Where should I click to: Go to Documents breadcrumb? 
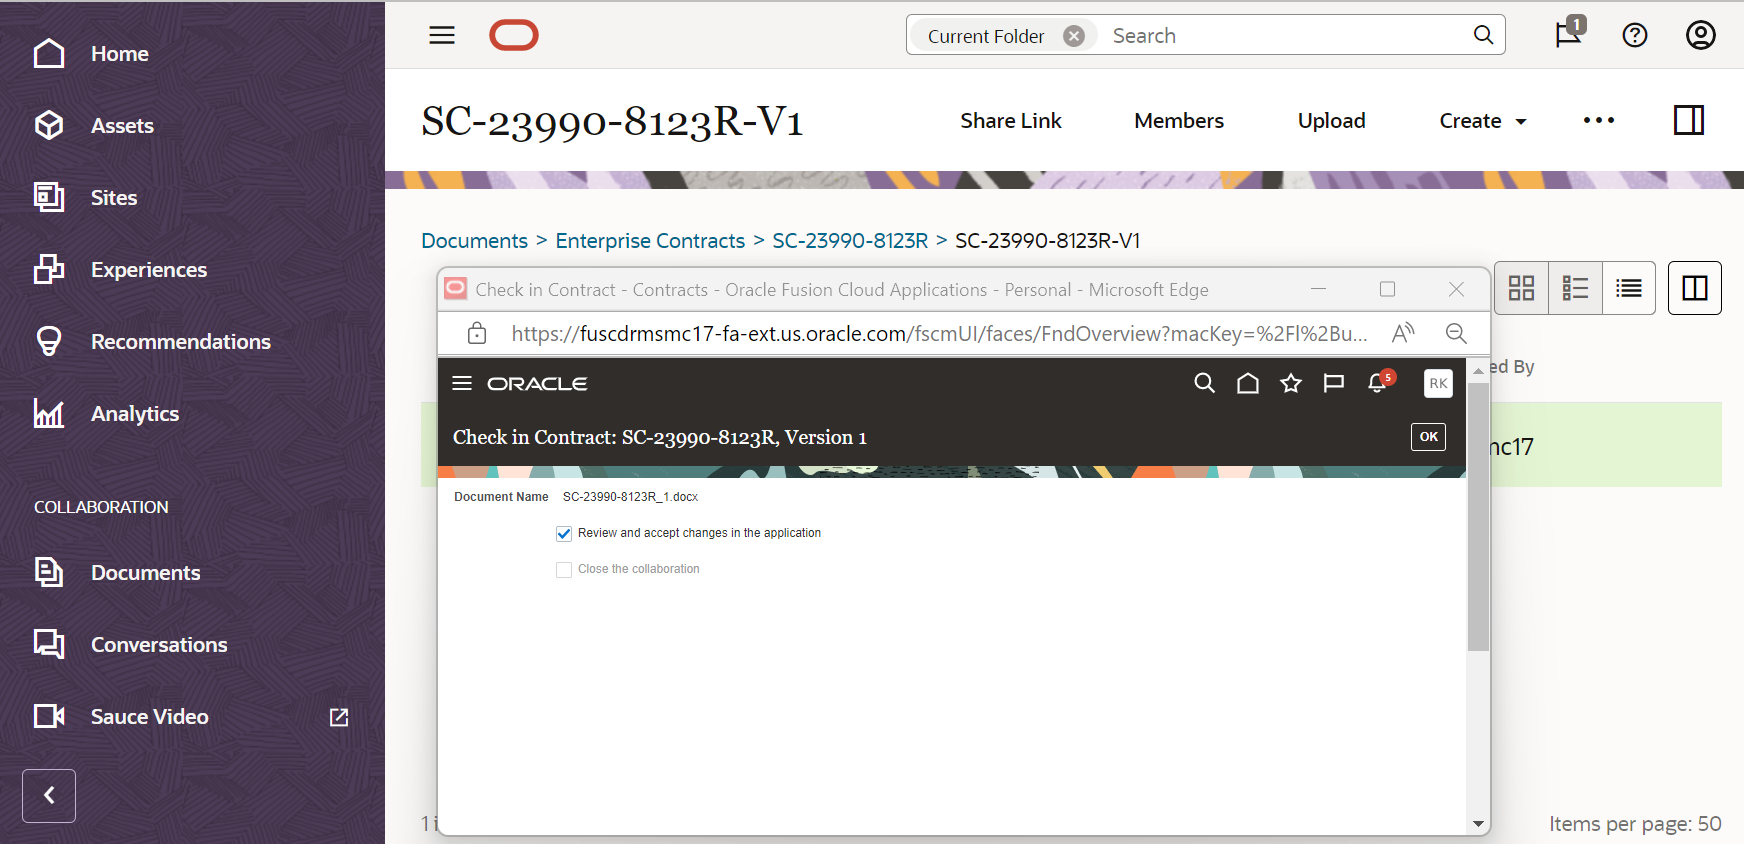(x=474, y=241)
